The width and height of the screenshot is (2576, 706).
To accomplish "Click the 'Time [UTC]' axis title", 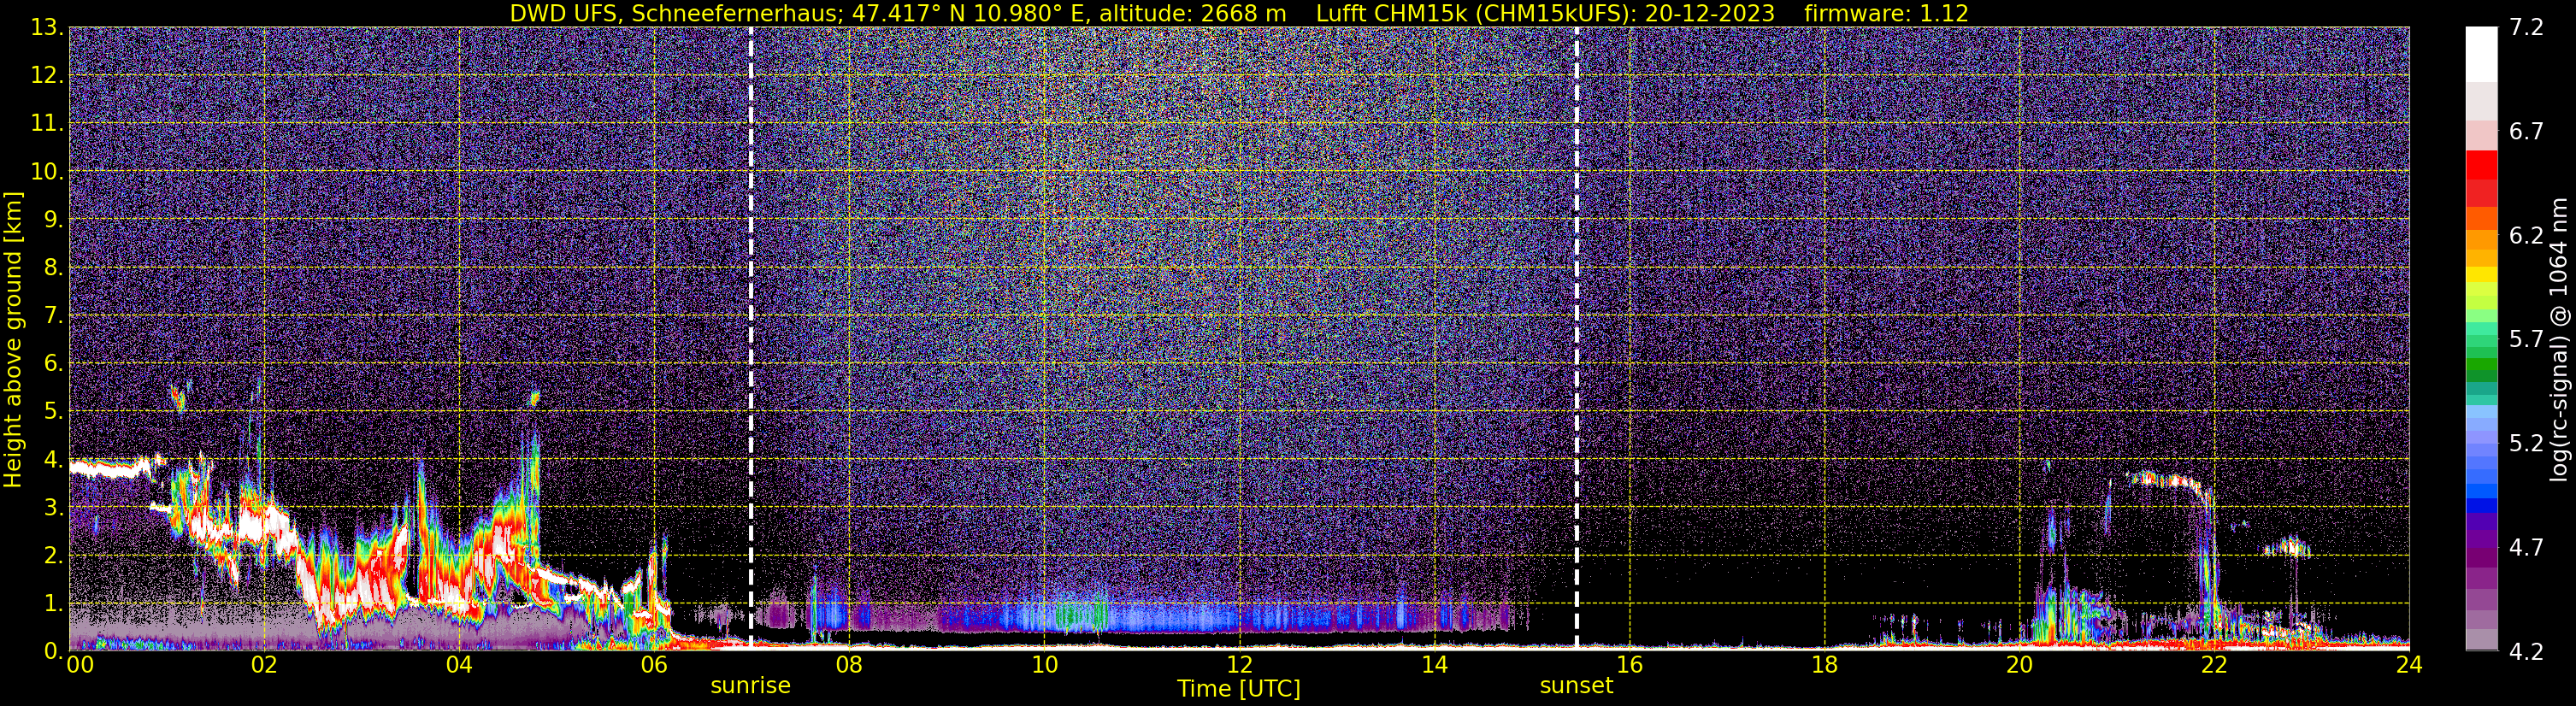I will click(x=1239, y=689).
